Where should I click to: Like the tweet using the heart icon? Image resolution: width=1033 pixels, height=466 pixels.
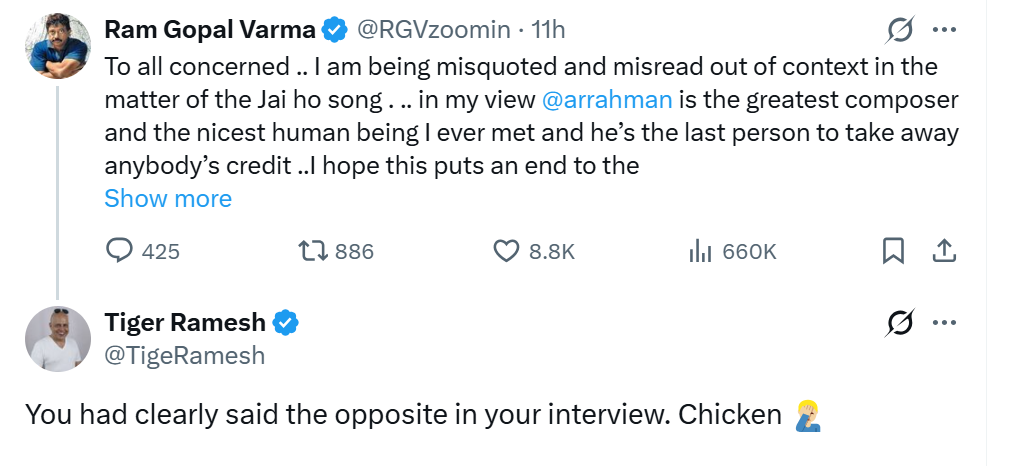click(x=508, y=251)
